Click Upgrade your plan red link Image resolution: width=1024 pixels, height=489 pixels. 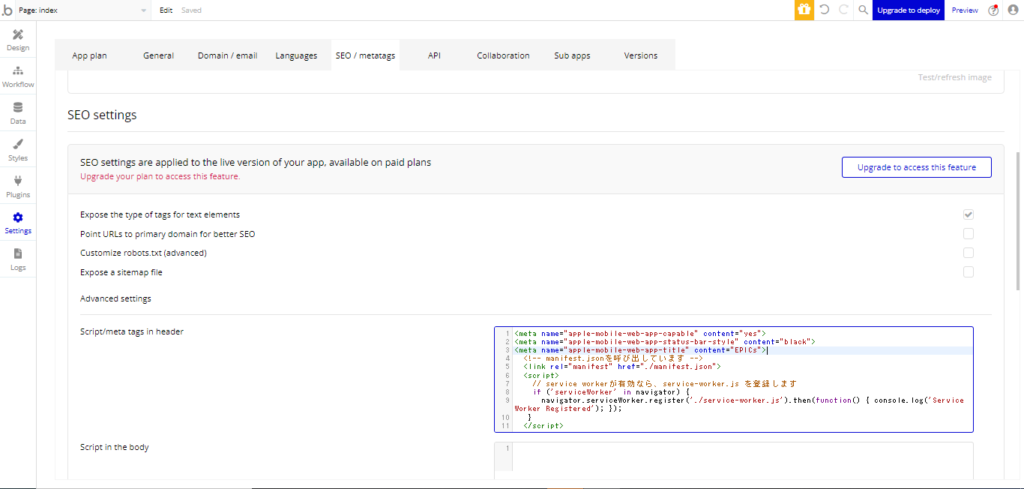point(160,176)
